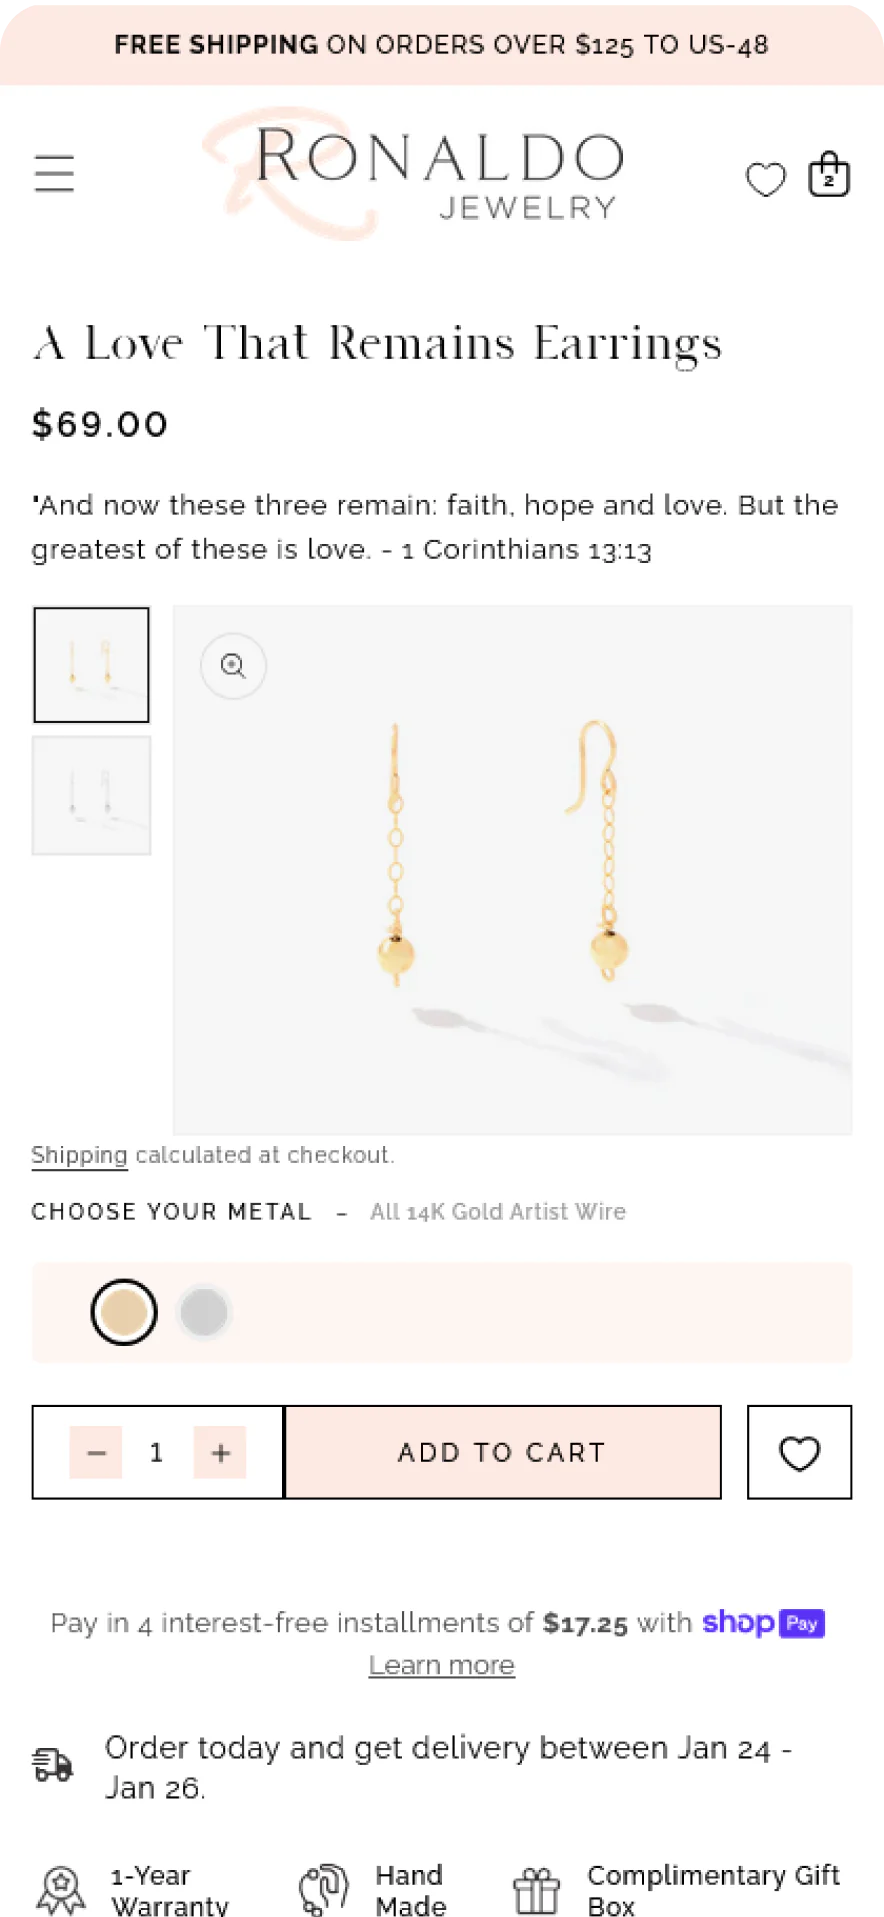
Task: Click the Complimentary Gift Box icon
Action: click(537, 1890)
